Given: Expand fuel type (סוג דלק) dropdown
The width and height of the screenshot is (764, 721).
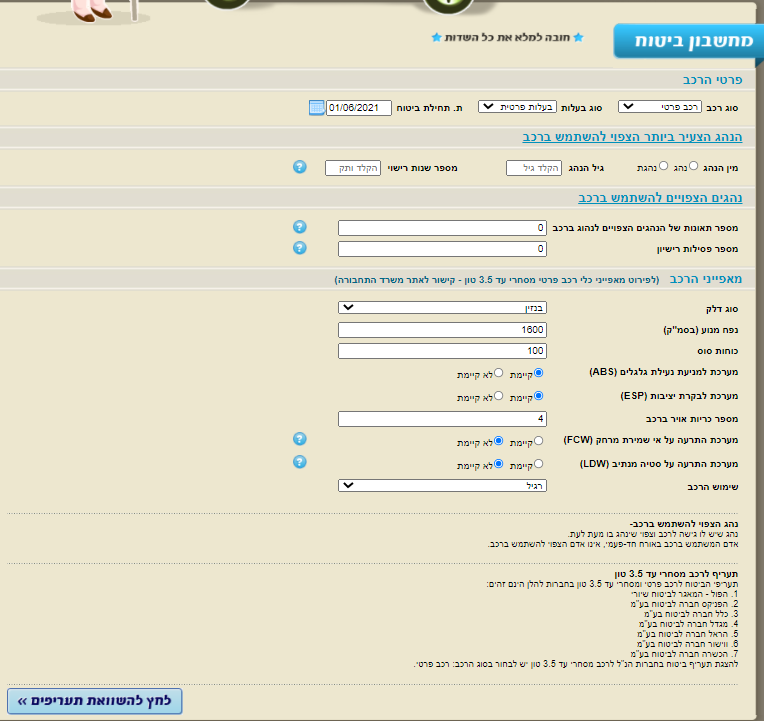Looking at the screenshot, I should [442, 307].
